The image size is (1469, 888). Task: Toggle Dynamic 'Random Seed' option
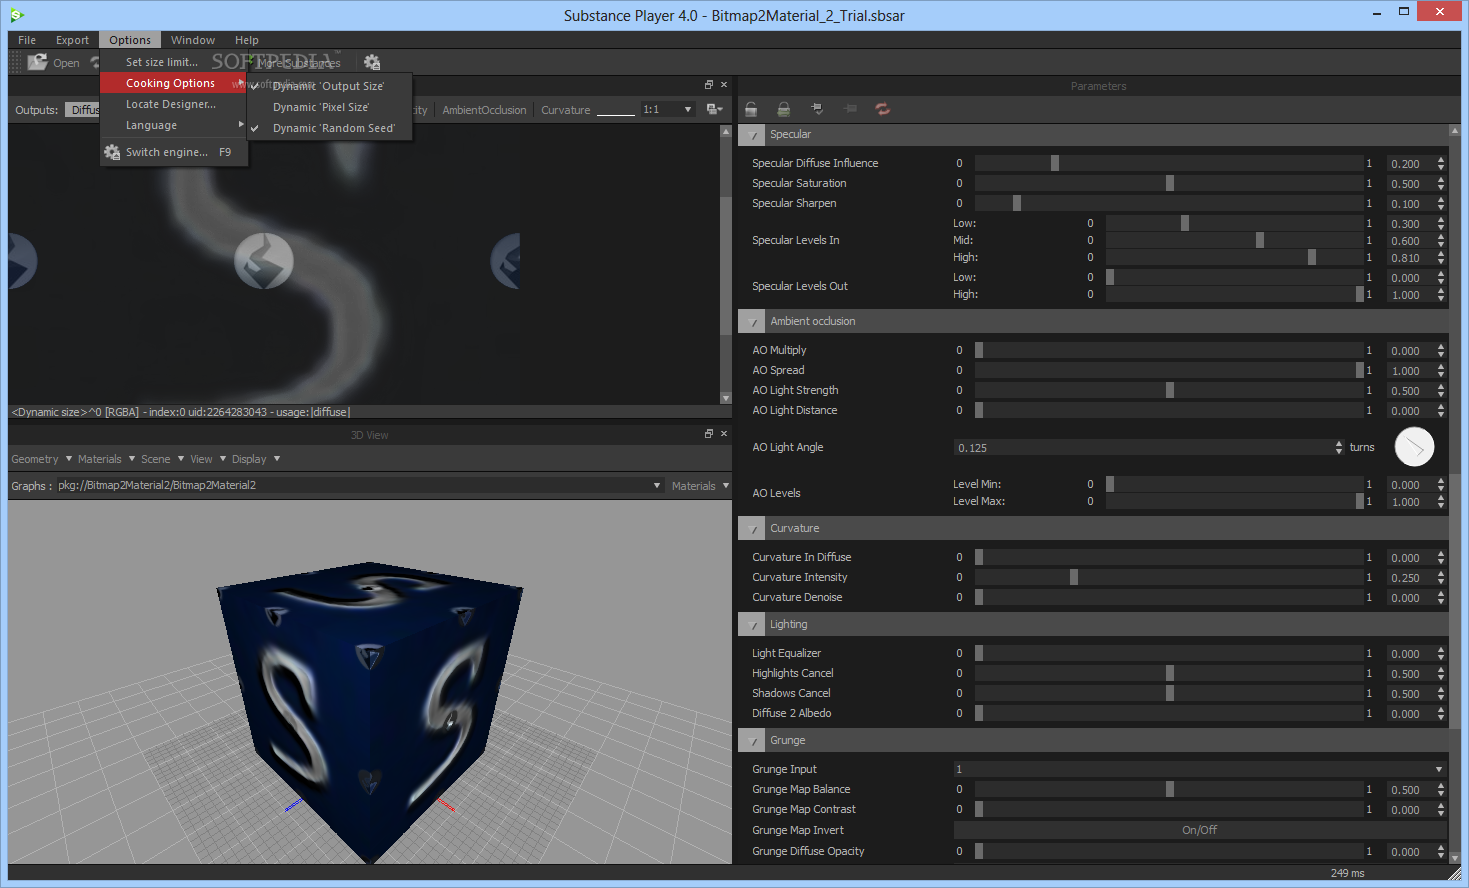click(x=329, y=128)
